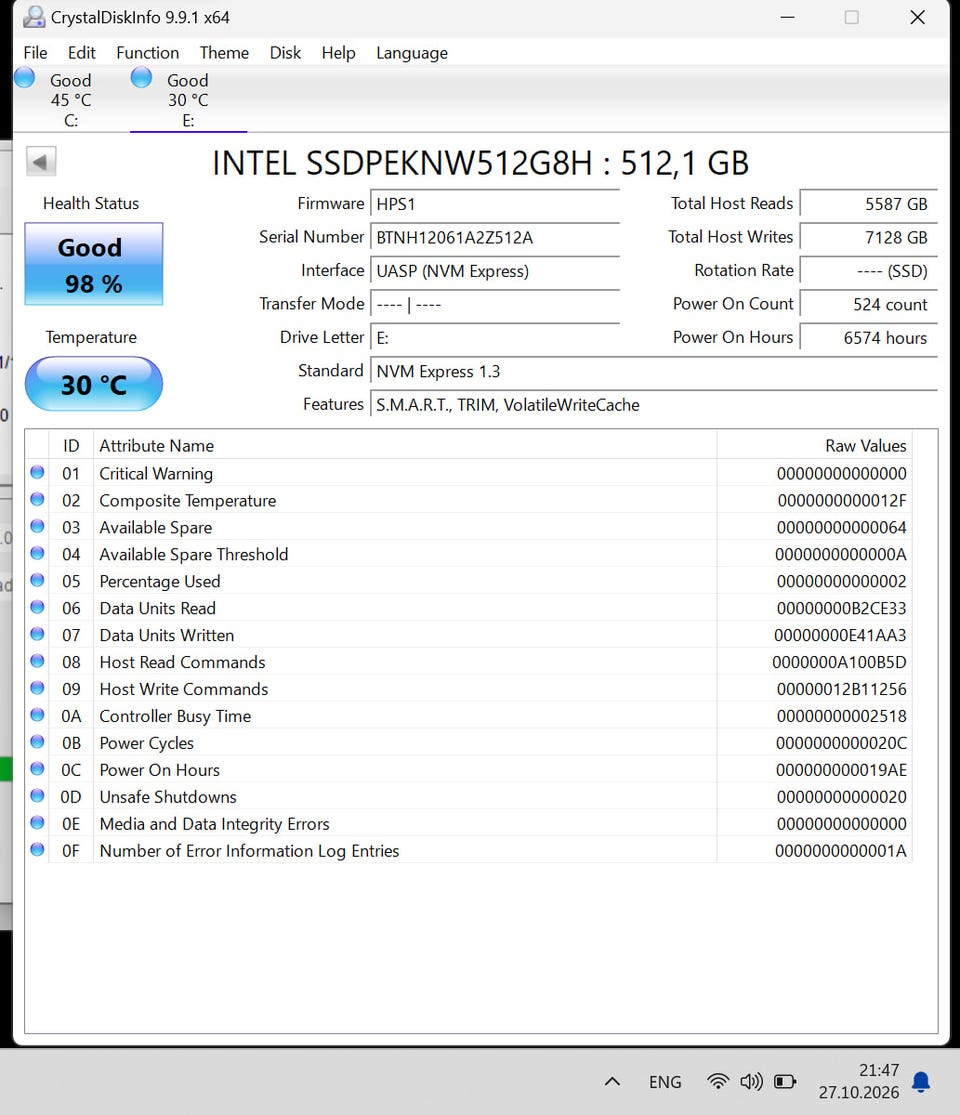Click the Serial Number field
Screen dimensions: 960x1115
point(495,238)
